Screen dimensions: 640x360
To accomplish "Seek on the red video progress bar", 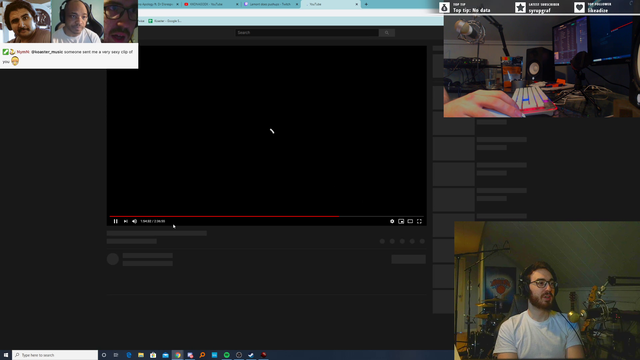I will [x=267, y=216].
